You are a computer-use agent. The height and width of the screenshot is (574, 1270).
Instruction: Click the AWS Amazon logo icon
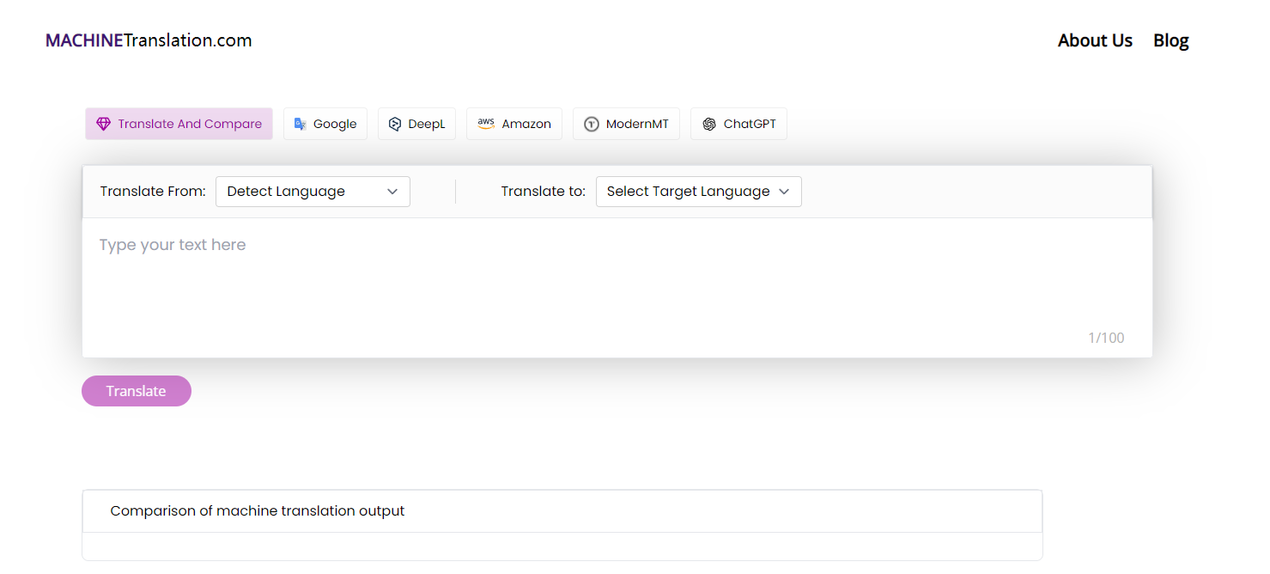pyautogui.click(x=486, y=124)
